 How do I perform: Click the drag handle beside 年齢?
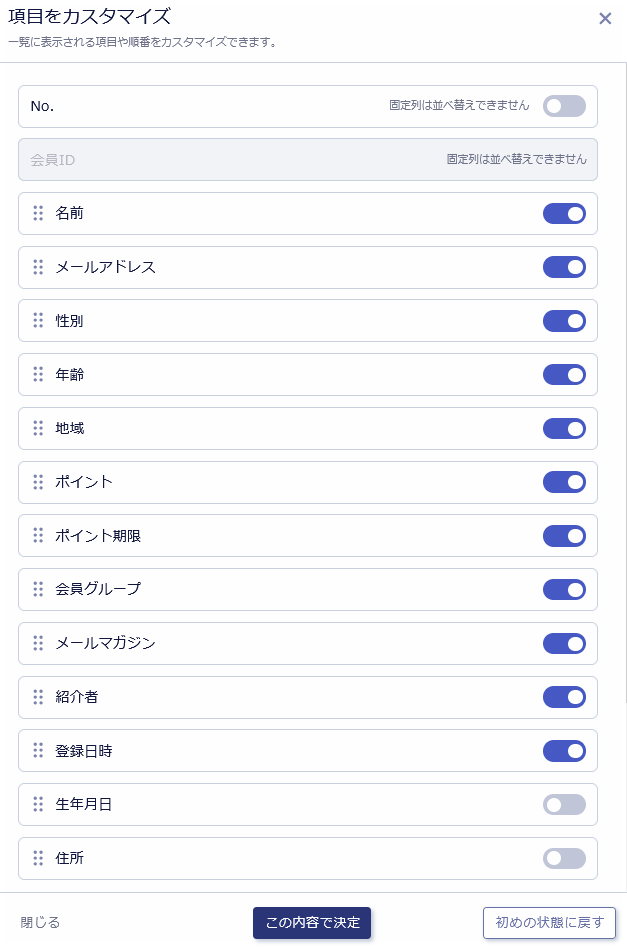point(38,374)
